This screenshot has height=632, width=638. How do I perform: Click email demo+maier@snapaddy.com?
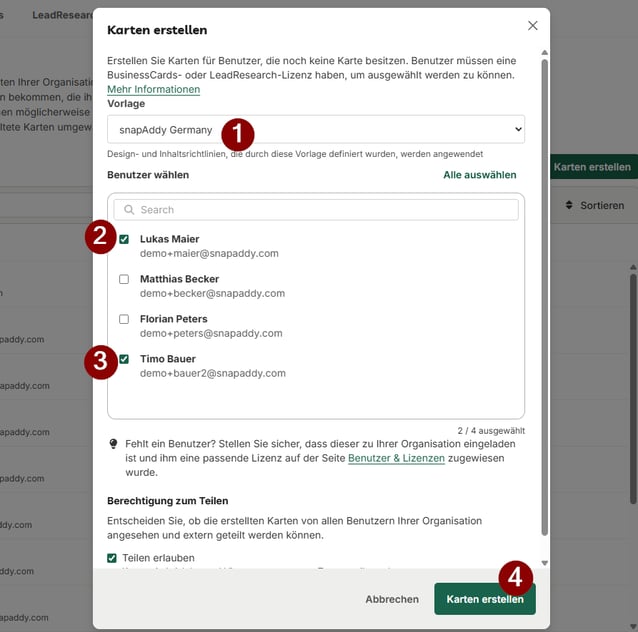tap(209, 253)
